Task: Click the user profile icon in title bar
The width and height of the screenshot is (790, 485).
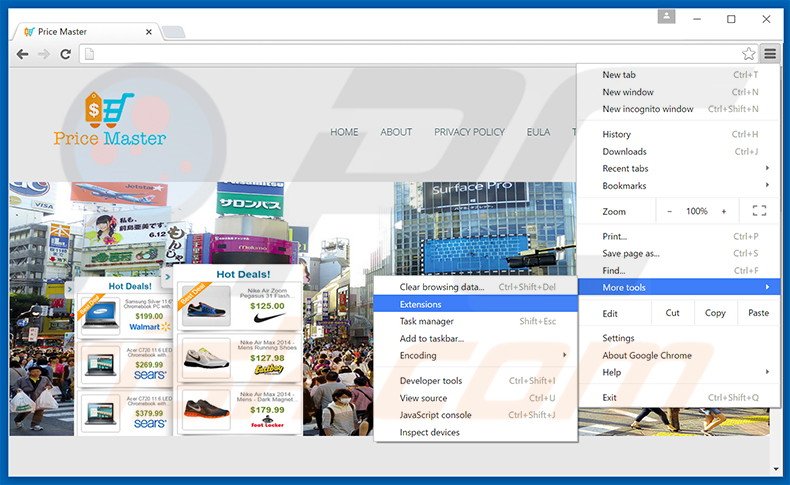Action: pyautogui.click(x=666, y=17)
